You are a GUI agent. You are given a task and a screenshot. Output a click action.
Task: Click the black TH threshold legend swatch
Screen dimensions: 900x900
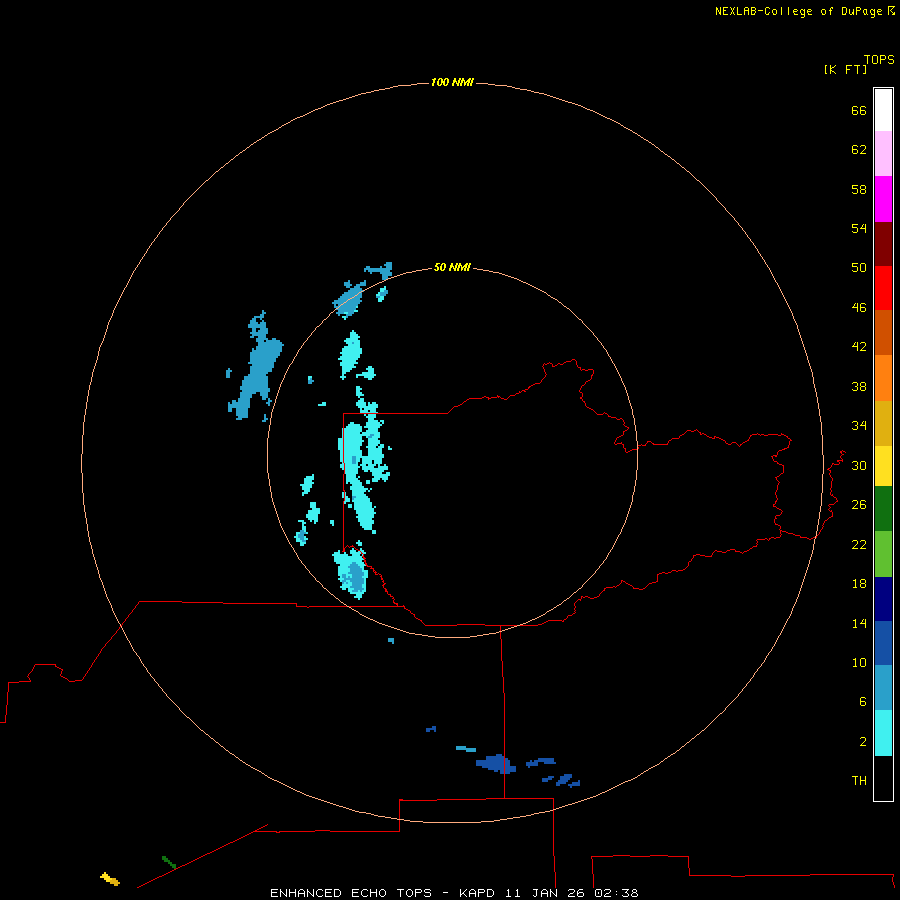(883, 778)
